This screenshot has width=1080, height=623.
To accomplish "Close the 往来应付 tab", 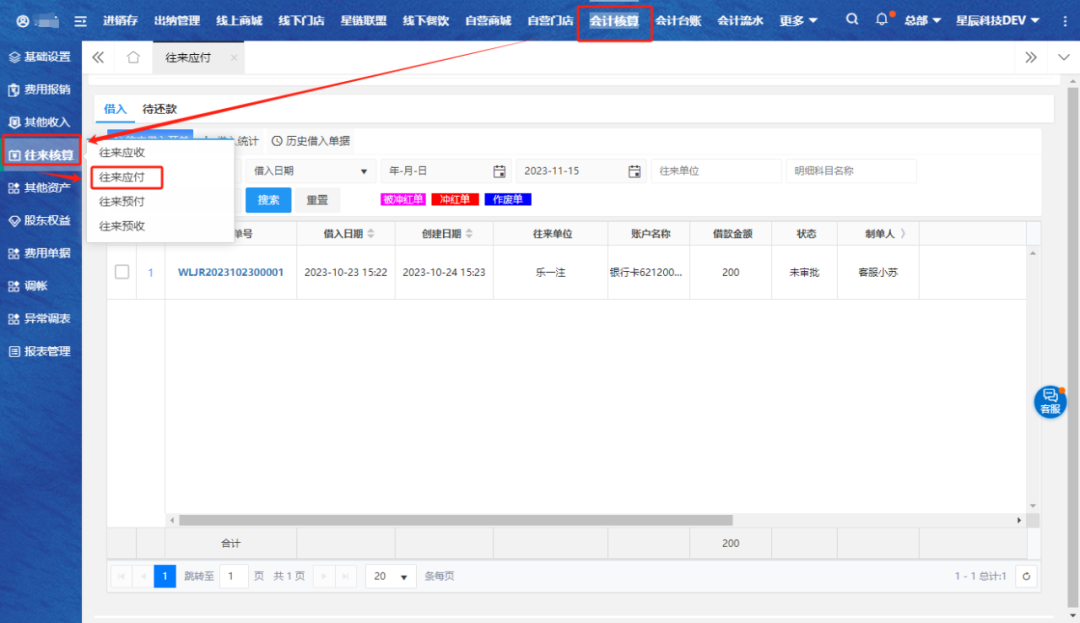I will tap(234, 58).
